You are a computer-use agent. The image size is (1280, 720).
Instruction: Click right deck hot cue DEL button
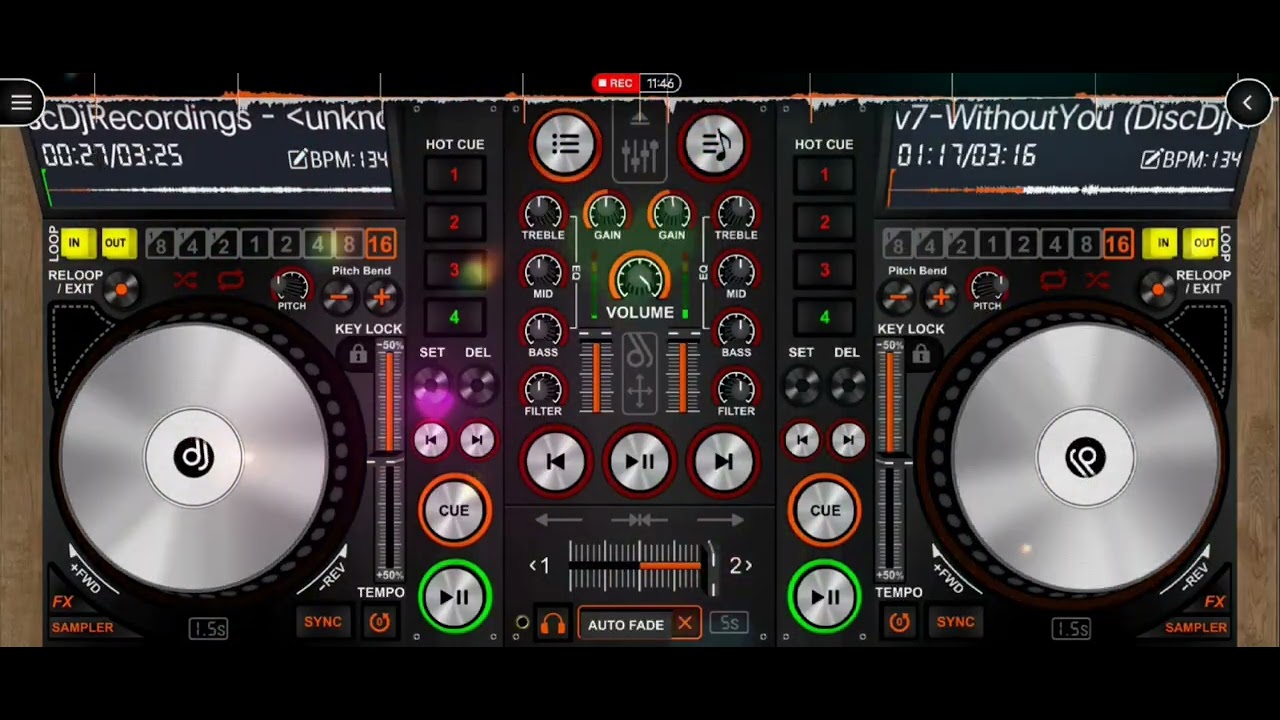848,385
